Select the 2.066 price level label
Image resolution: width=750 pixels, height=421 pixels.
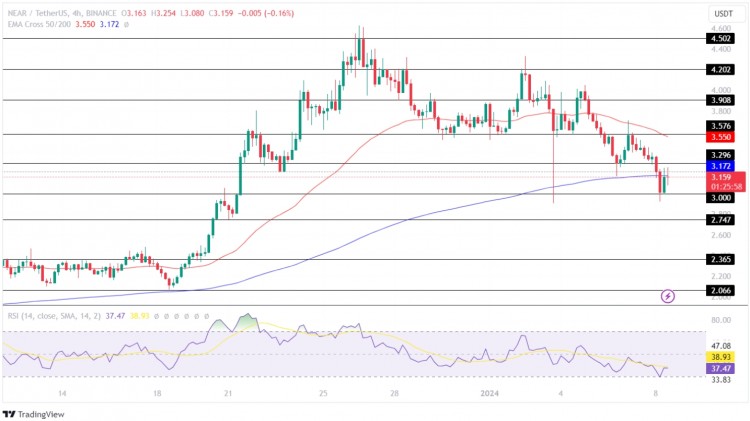coord(721,290)
